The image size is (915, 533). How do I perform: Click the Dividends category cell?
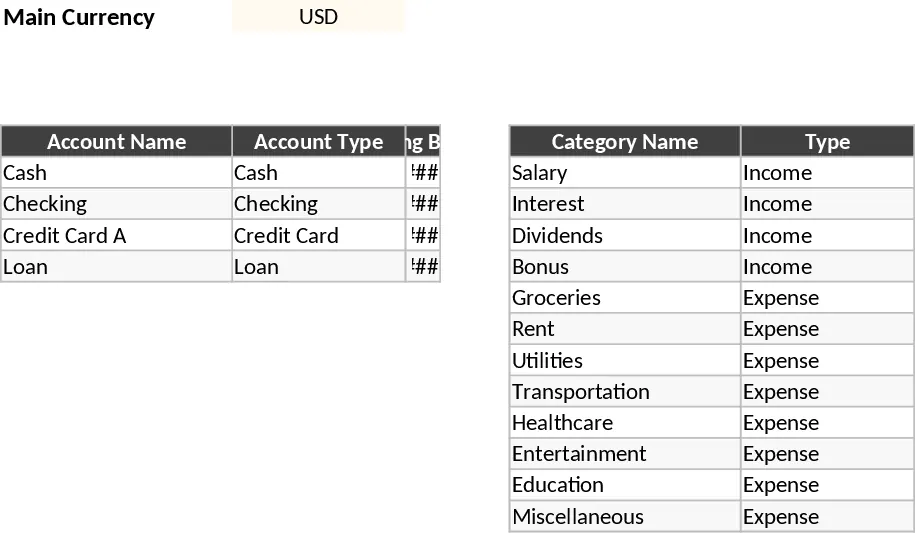click(x=625, y=235)
